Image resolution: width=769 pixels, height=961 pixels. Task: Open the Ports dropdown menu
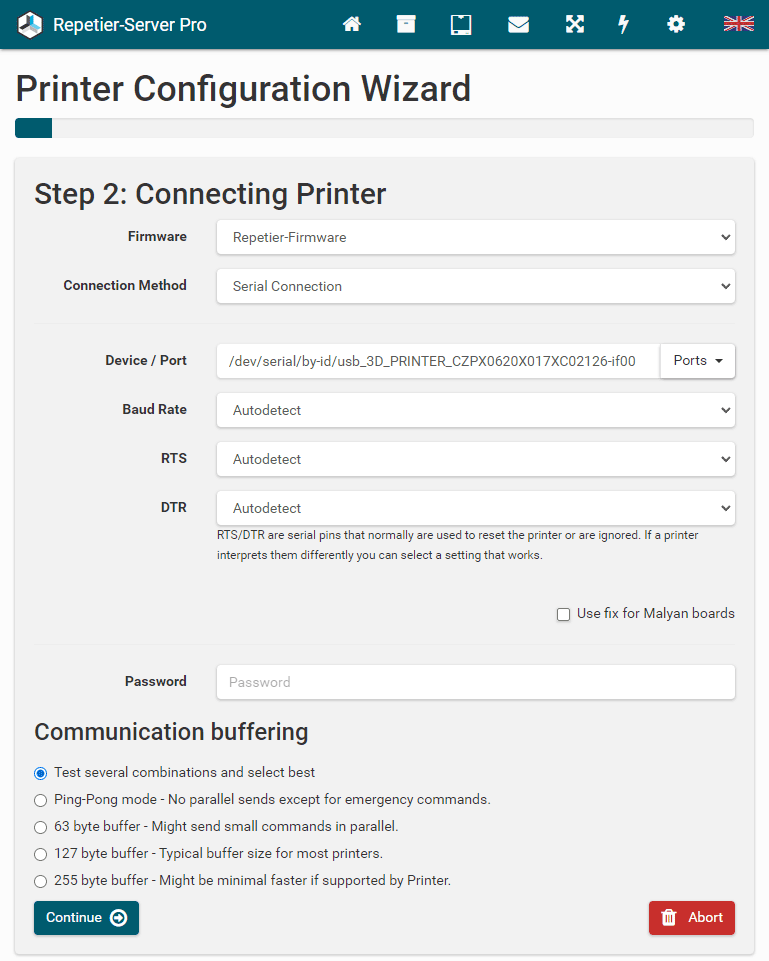(697, 361)
